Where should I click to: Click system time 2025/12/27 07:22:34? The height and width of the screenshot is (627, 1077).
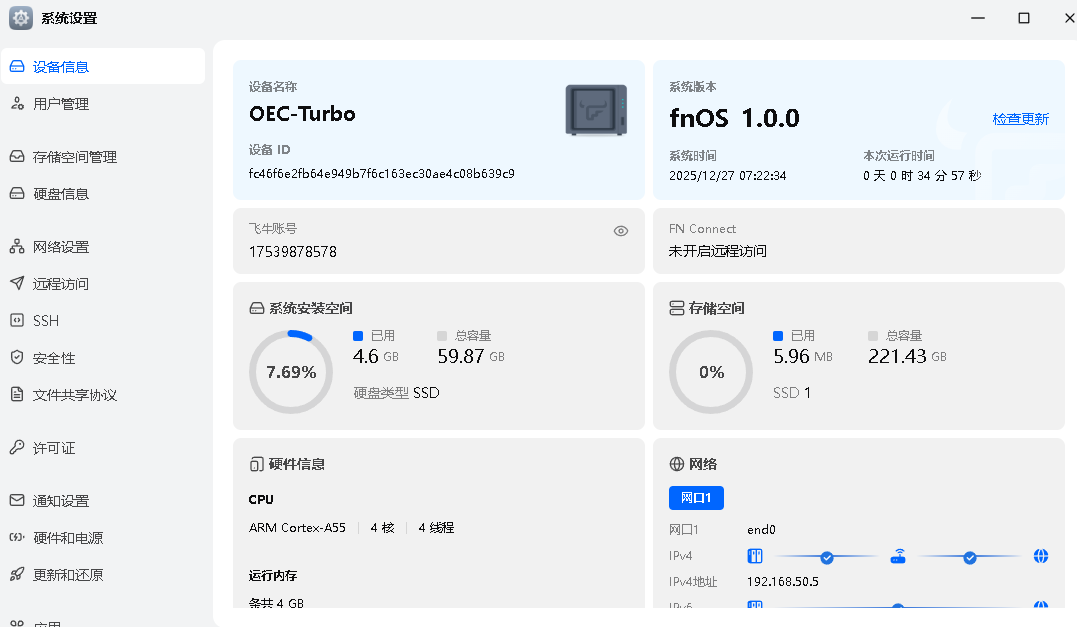click(727, 175)
